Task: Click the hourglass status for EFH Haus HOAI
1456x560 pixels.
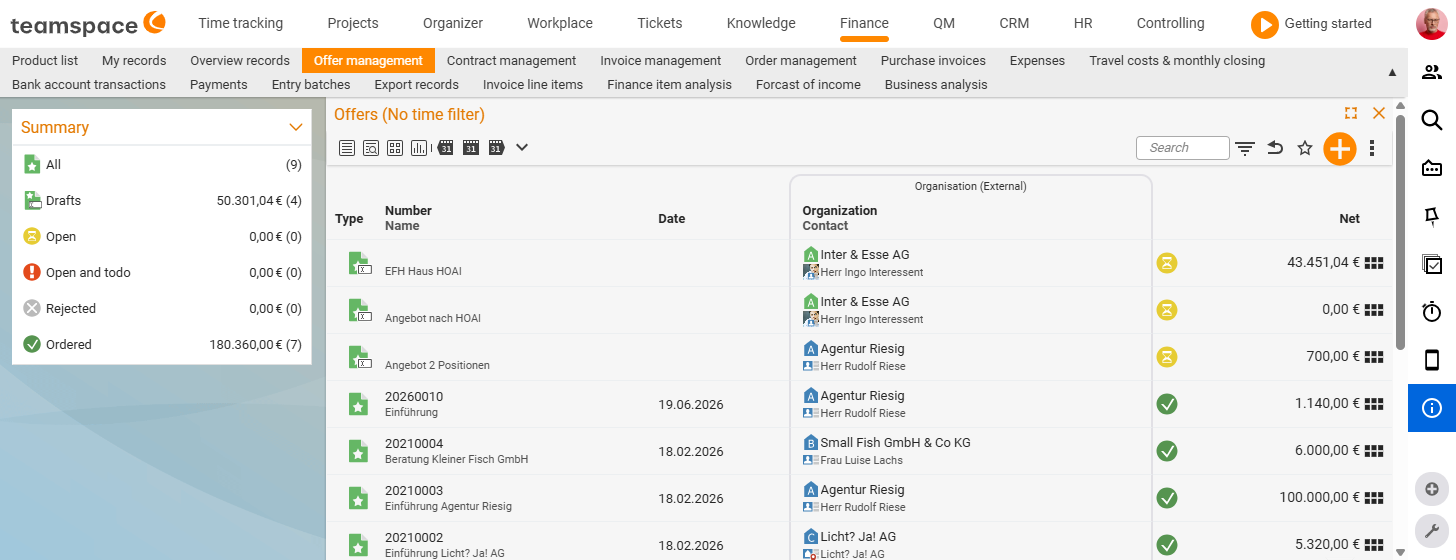Action: [1167, 263]
